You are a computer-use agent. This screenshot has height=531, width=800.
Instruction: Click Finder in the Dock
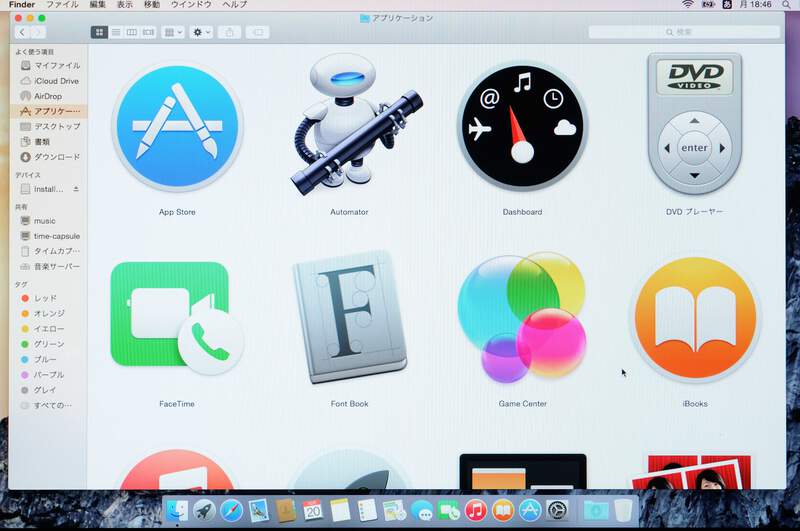pyautogui.click(x=177, y=510)
